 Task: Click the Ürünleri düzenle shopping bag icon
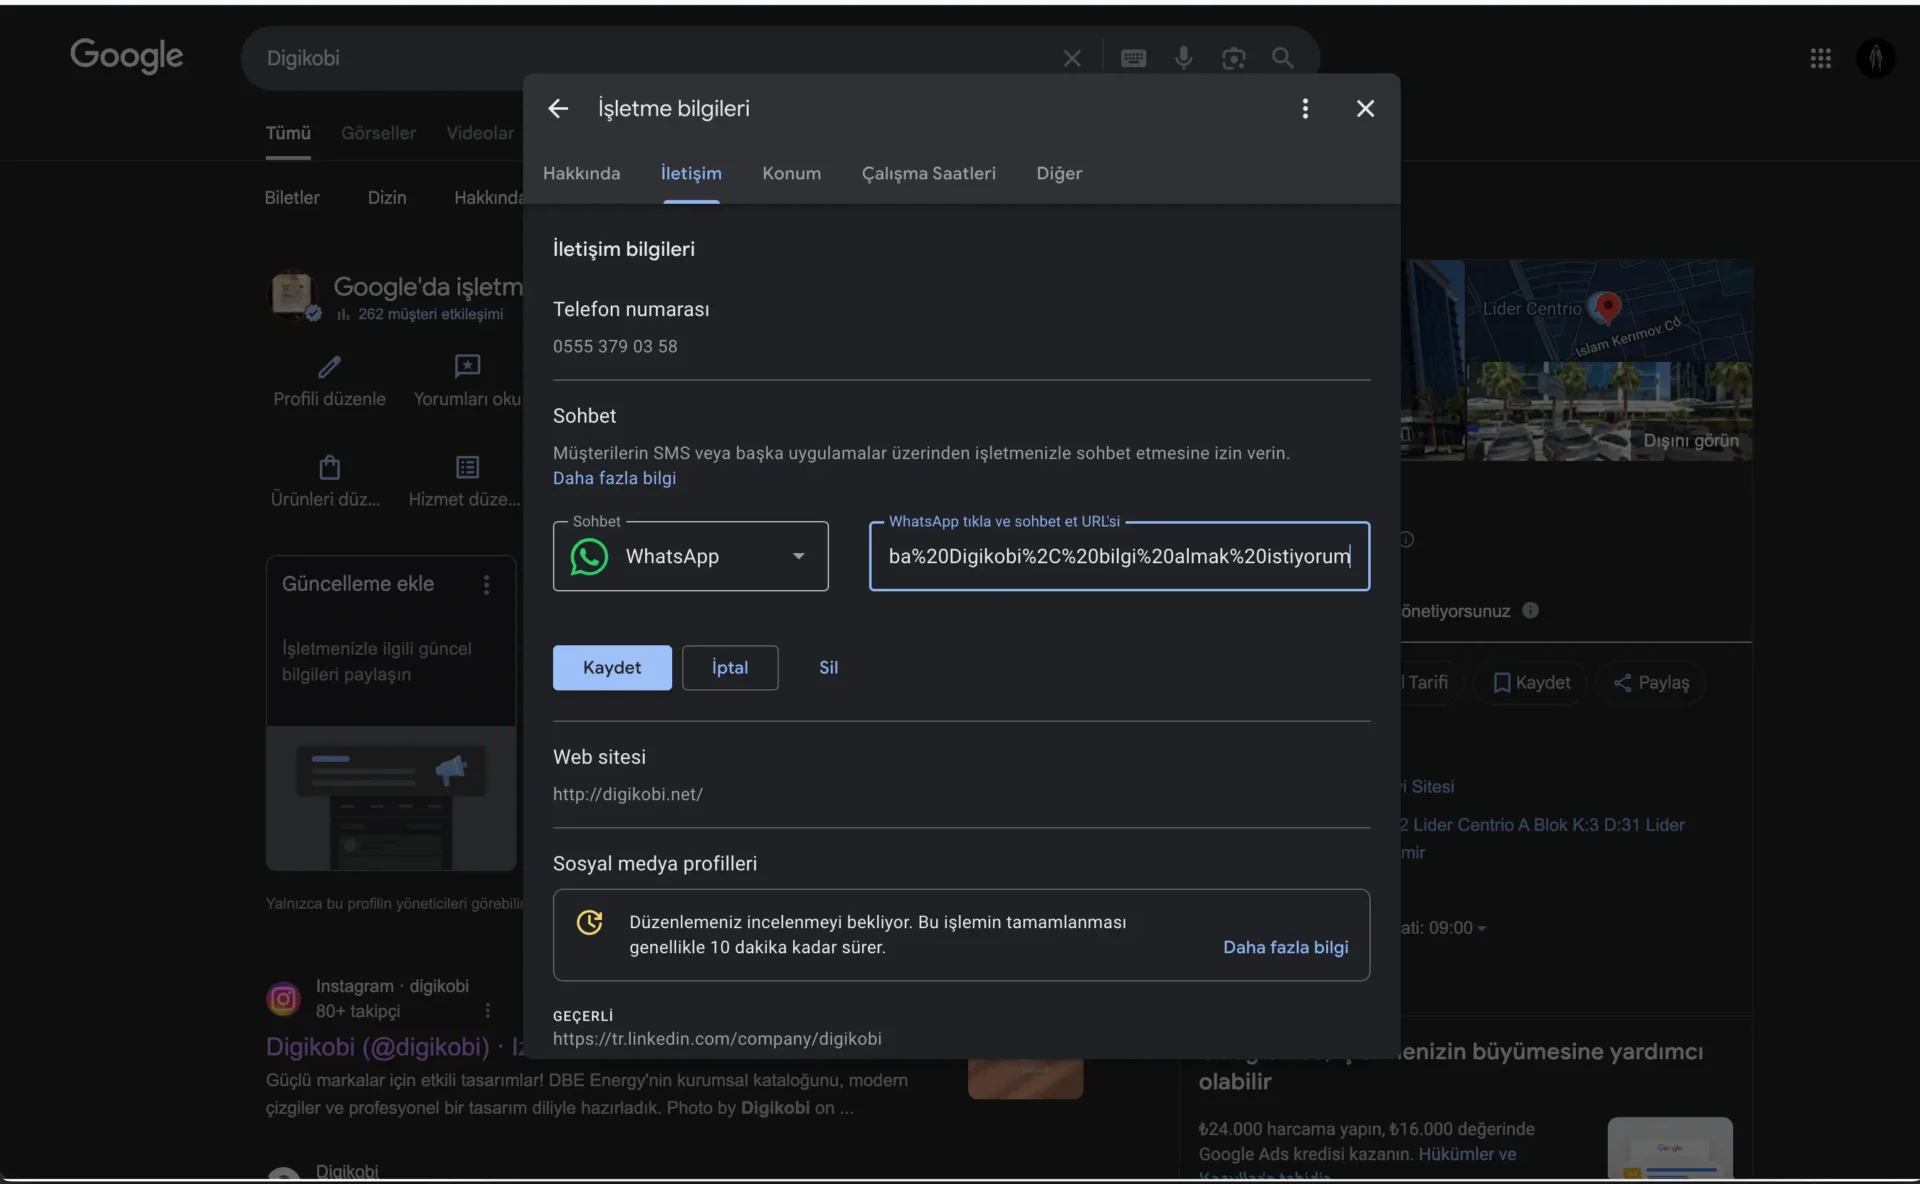(x=329, y=467)
